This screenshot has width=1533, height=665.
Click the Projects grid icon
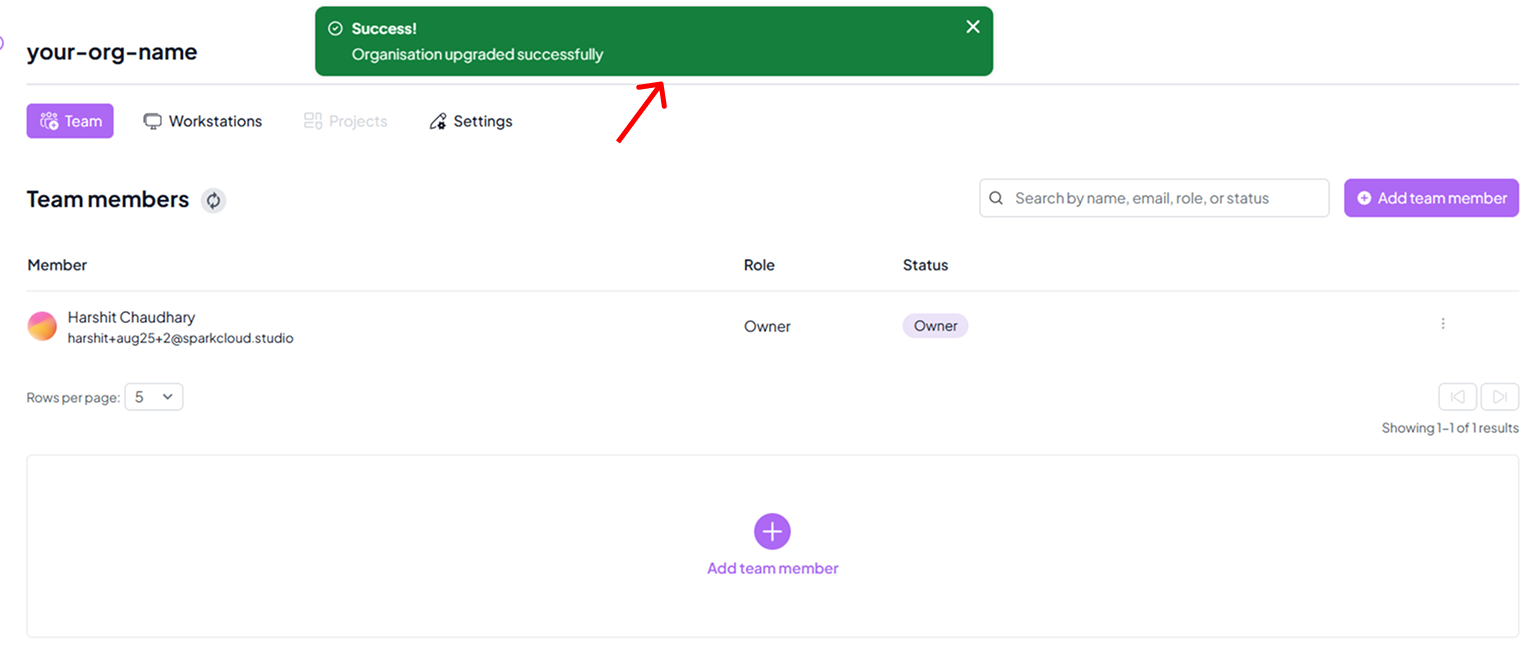point(312,120)
